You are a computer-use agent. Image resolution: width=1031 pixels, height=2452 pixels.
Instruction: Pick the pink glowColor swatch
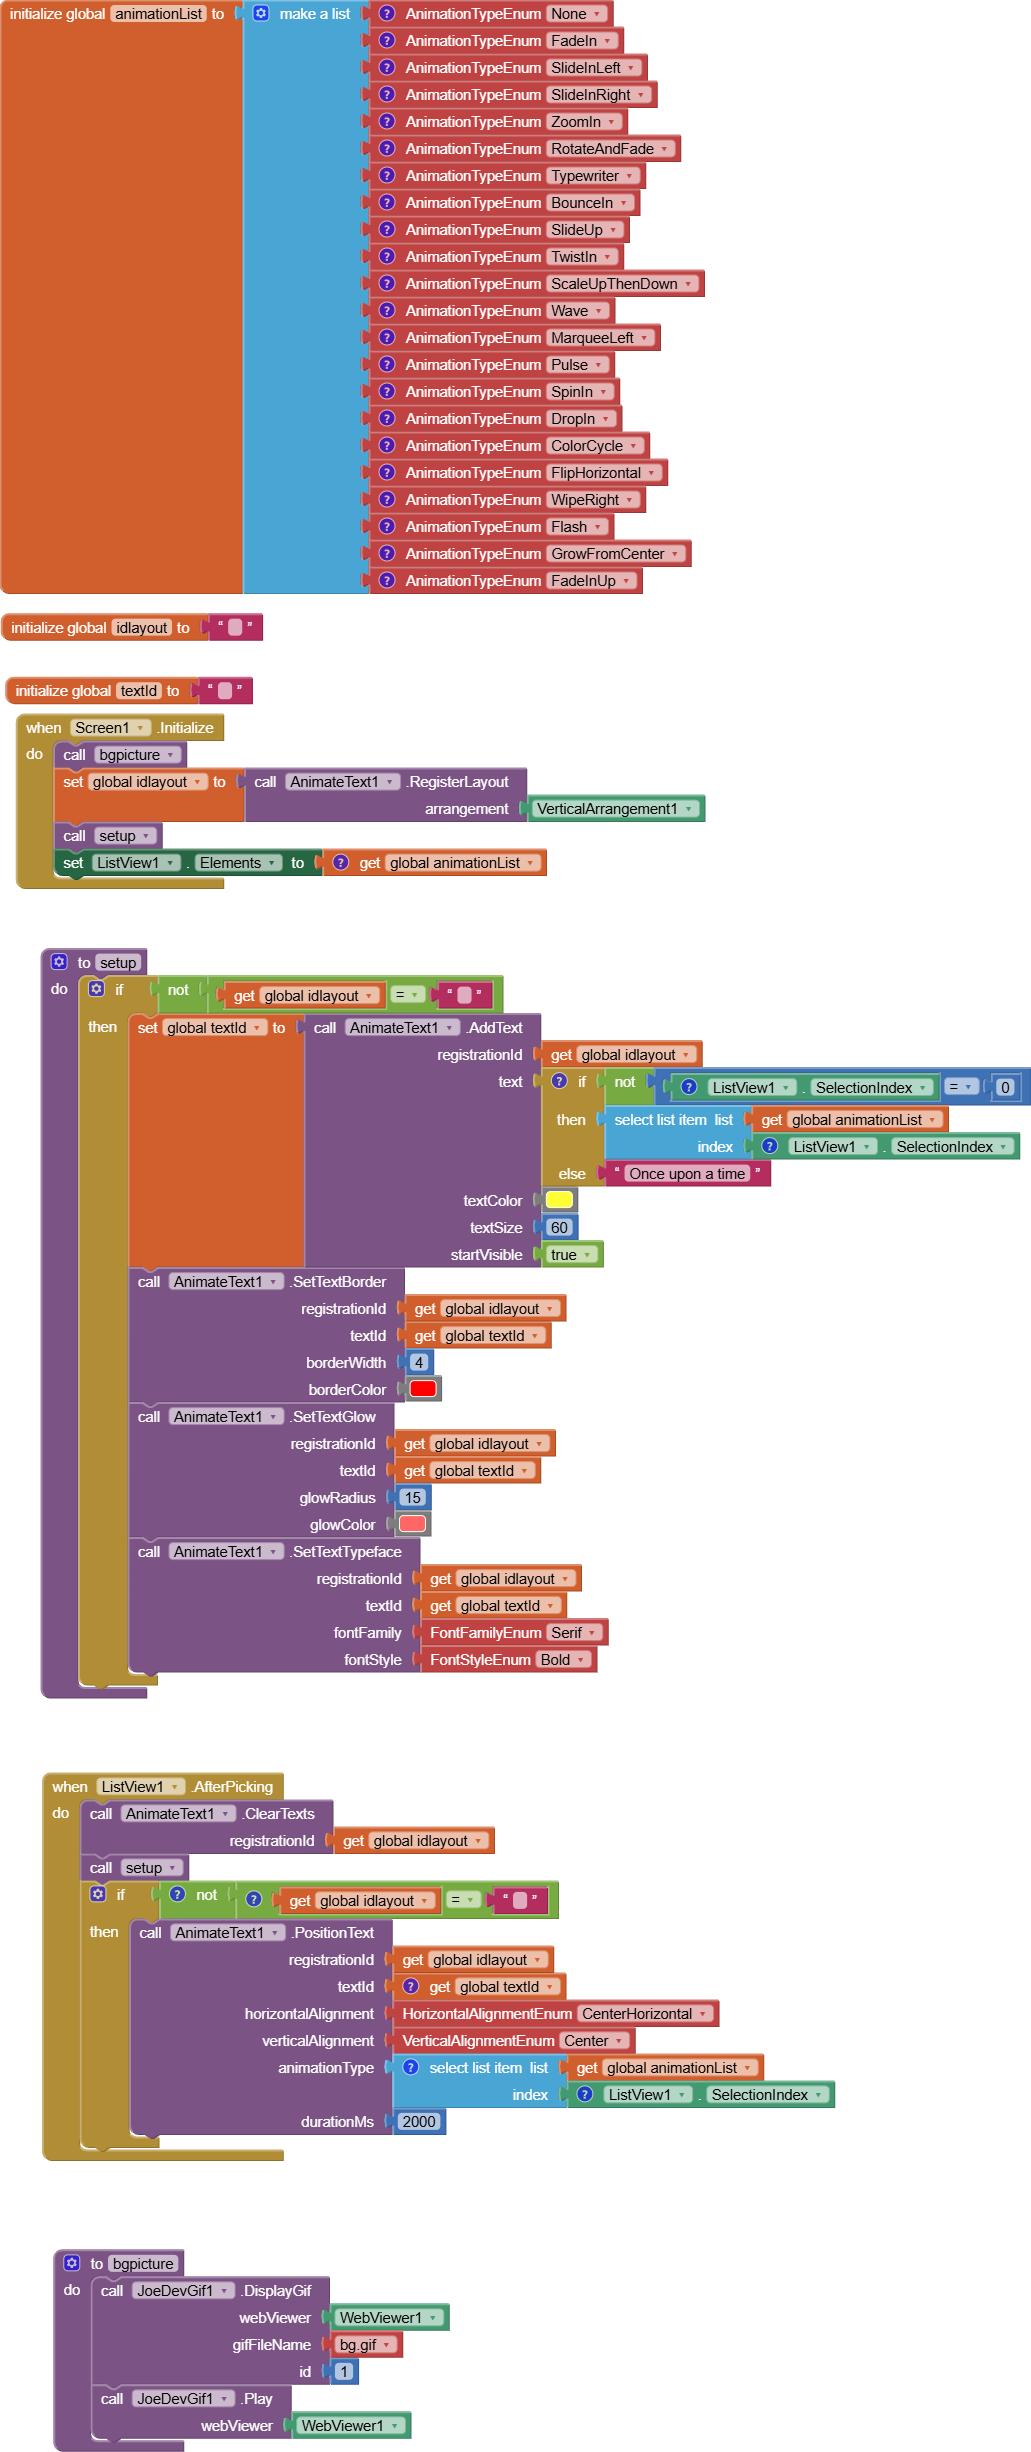[x=412, y=1524]
